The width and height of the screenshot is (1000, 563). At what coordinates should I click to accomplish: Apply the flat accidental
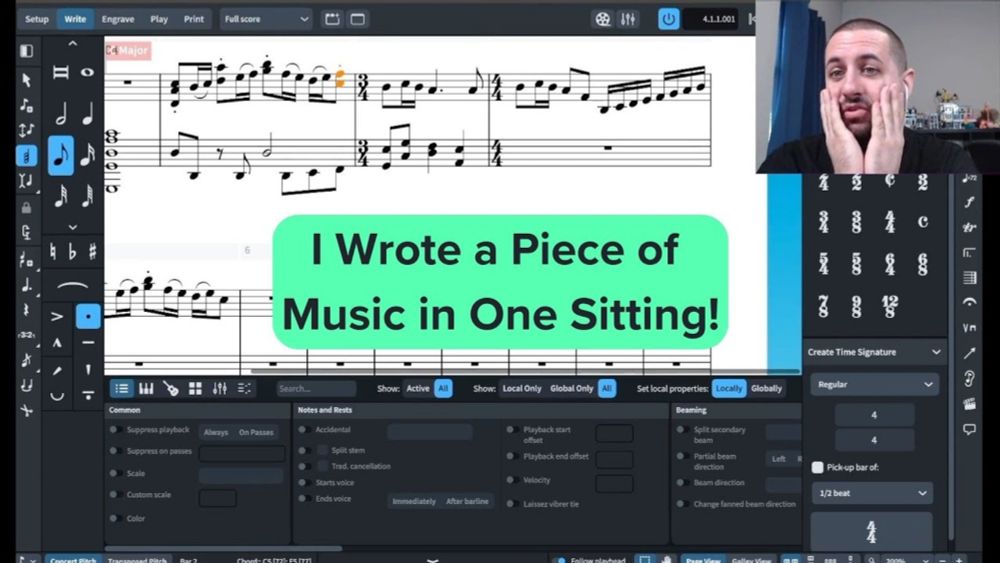(x=73, y=252)
